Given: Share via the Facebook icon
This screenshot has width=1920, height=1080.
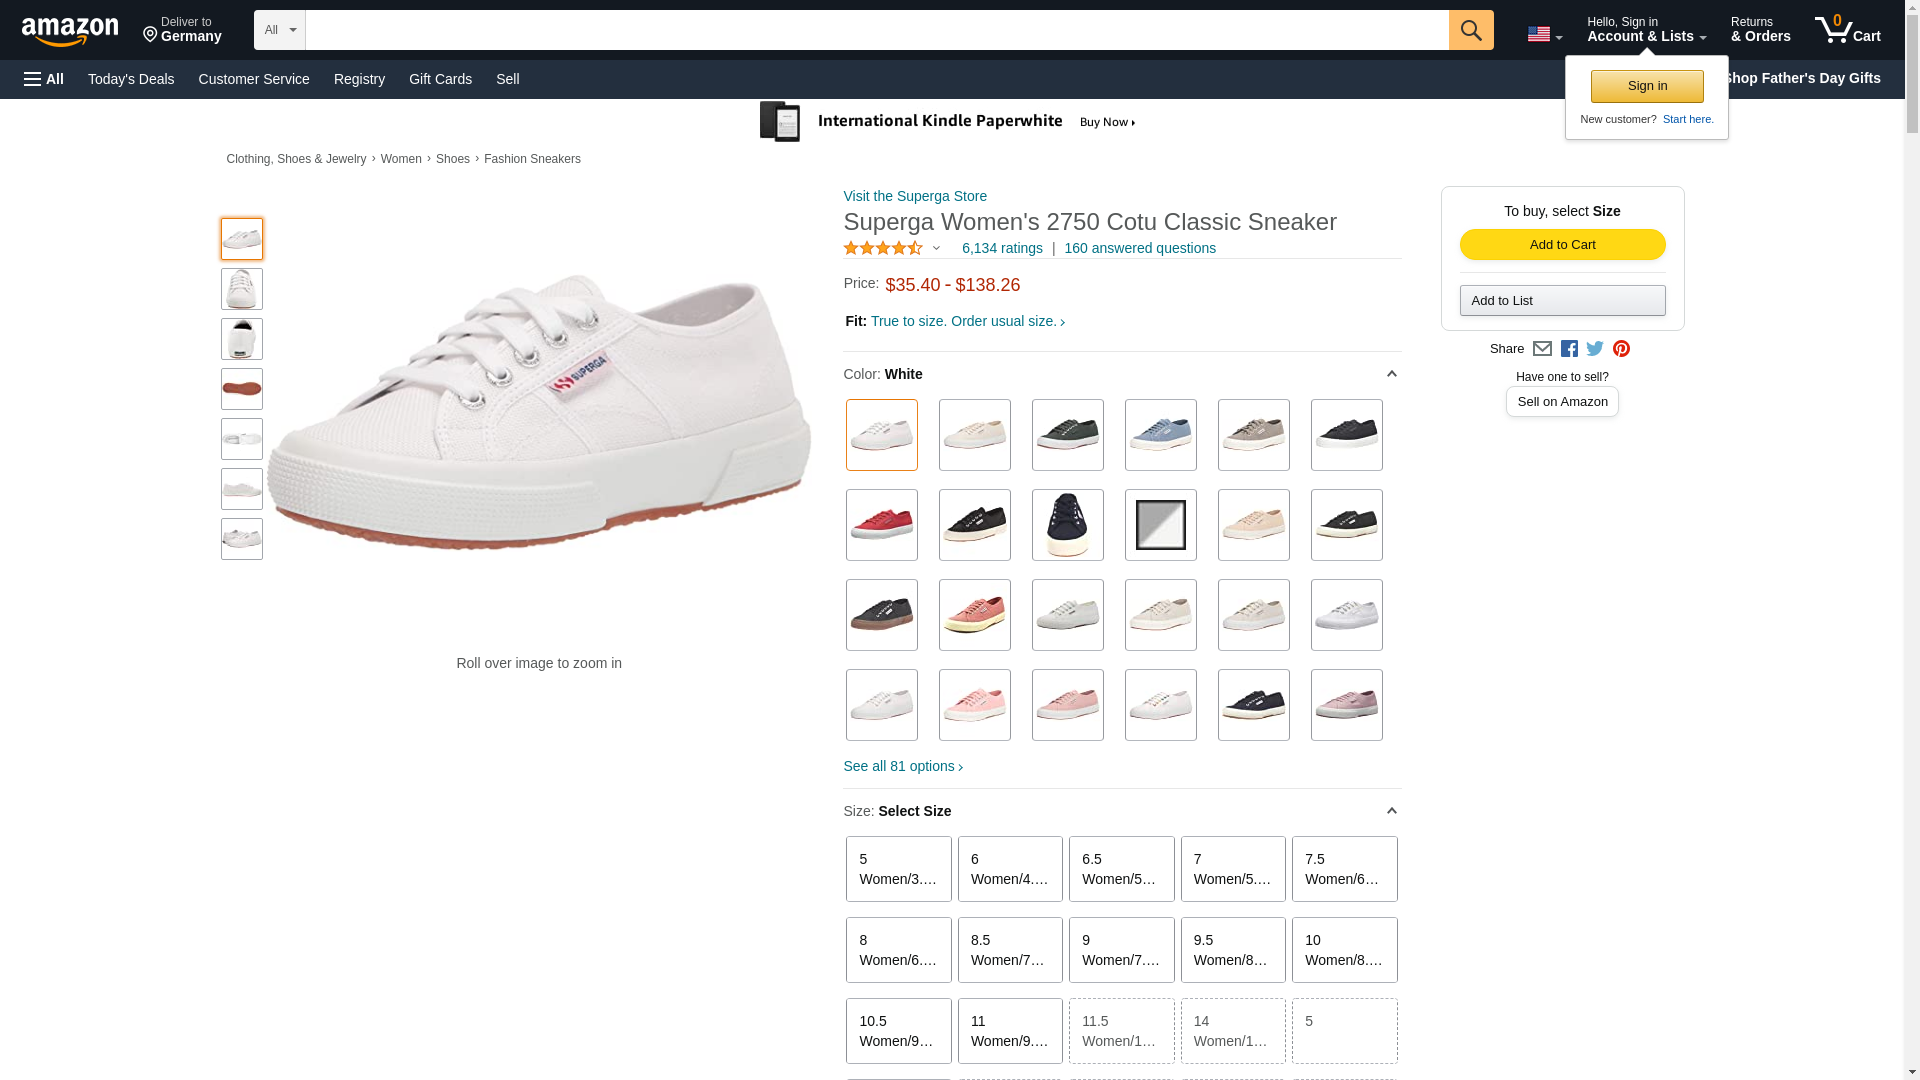Looking at the screenshot, I should (x=1569, y=349).
